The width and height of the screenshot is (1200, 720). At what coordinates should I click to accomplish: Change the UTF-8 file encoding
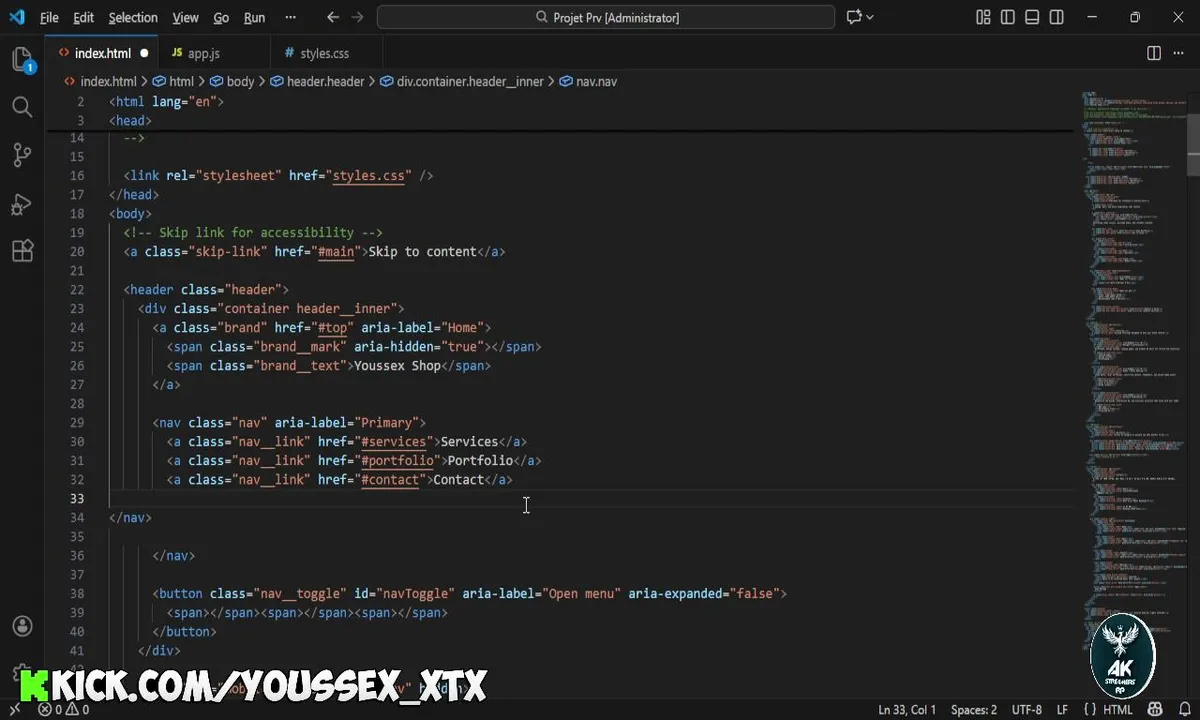point(1026,710)
